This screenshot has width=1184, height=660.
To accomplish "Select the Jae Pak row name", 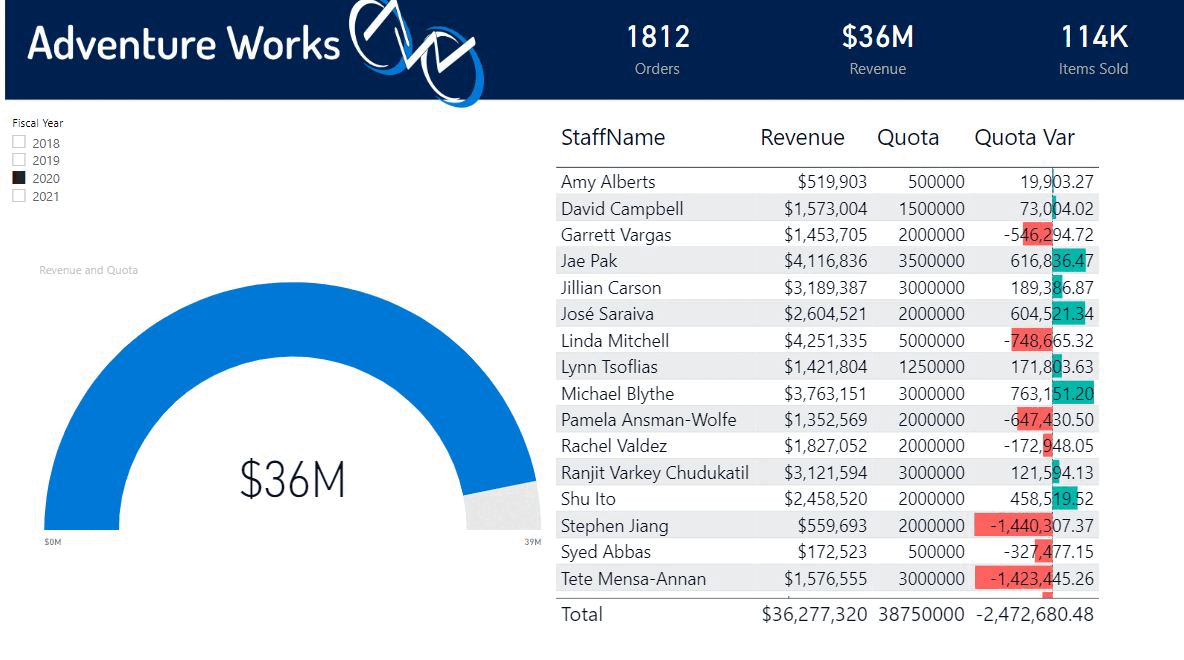I will point(589,261).
